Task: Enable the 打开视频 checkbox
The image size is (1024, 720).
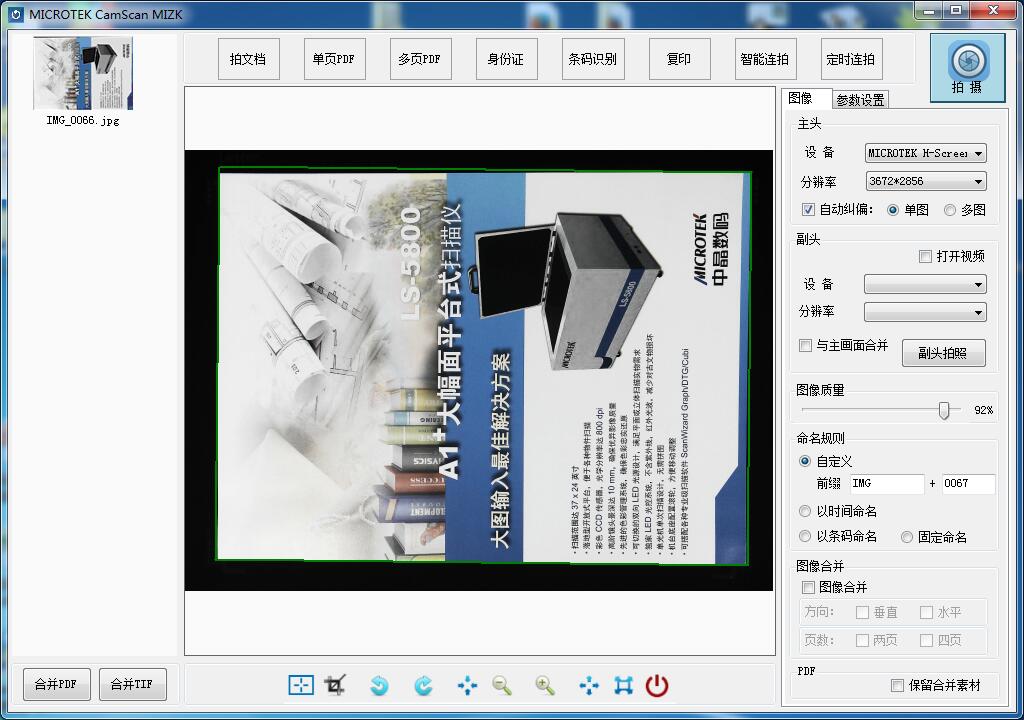Action: click(x=925, y=256)
